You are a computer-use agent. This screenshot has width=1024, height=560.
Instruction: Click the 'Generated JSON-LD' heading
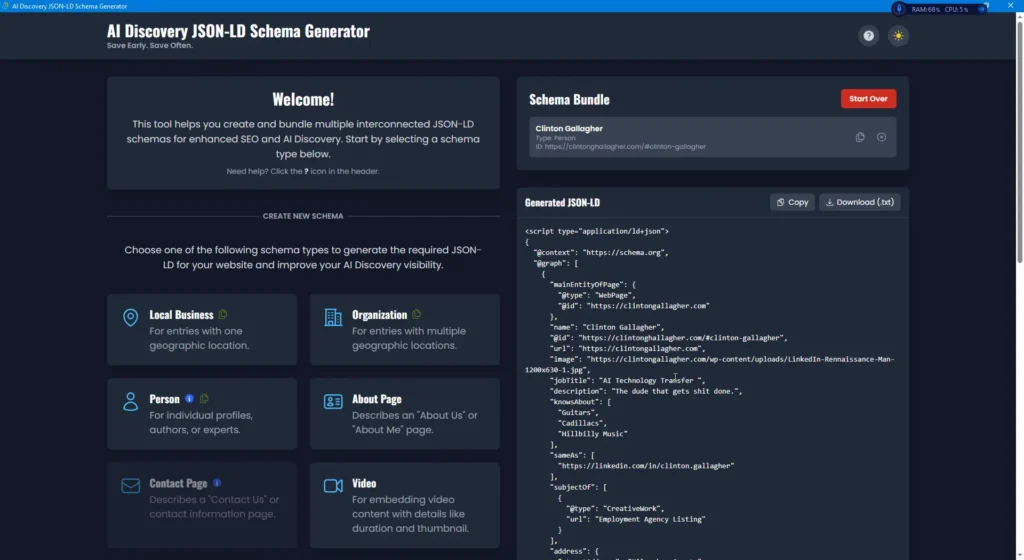[x=562, y=202]
